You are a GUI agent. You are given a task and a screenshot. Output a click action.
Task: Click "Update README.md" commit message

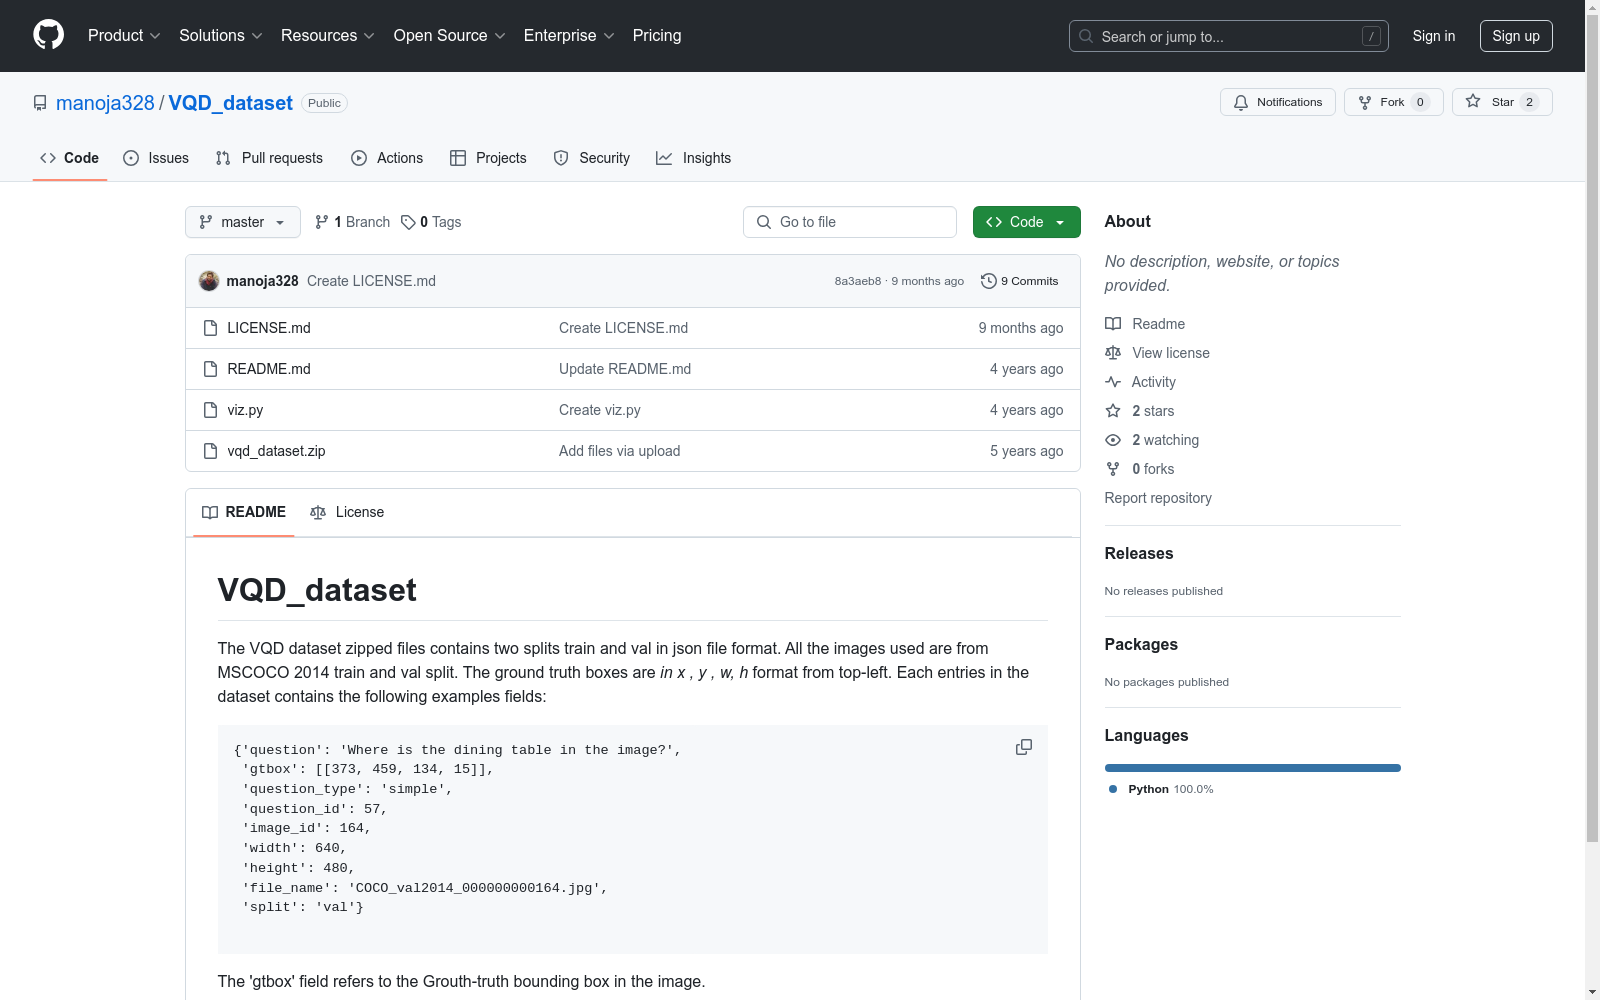[625, 369]
